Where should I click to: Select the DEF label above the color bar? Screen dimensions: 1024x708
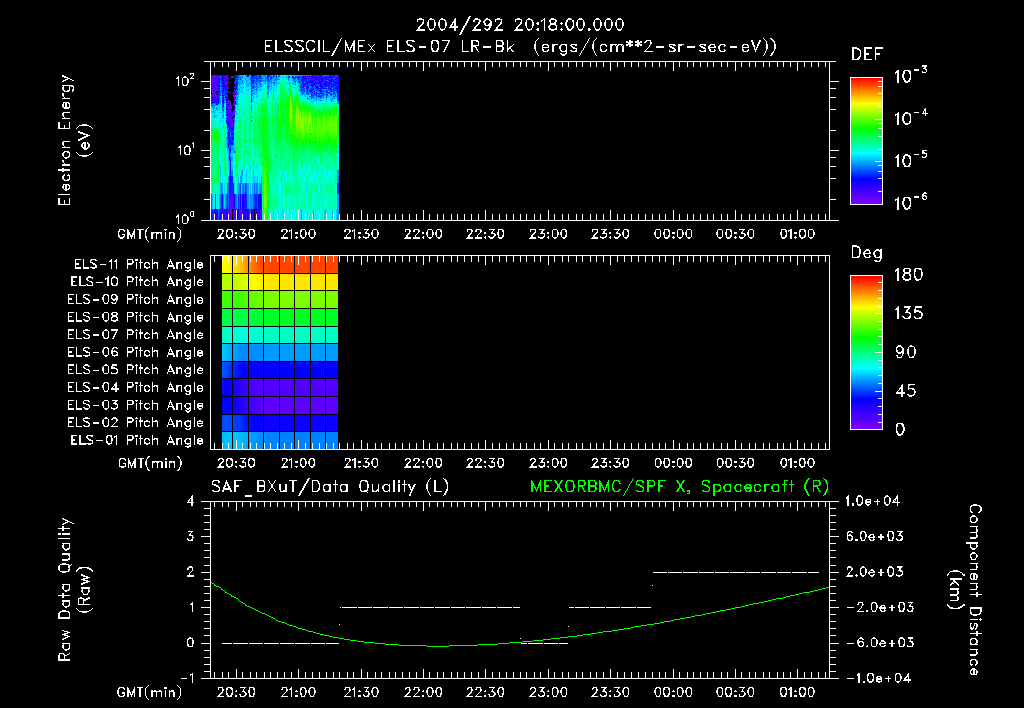point(867,54)
